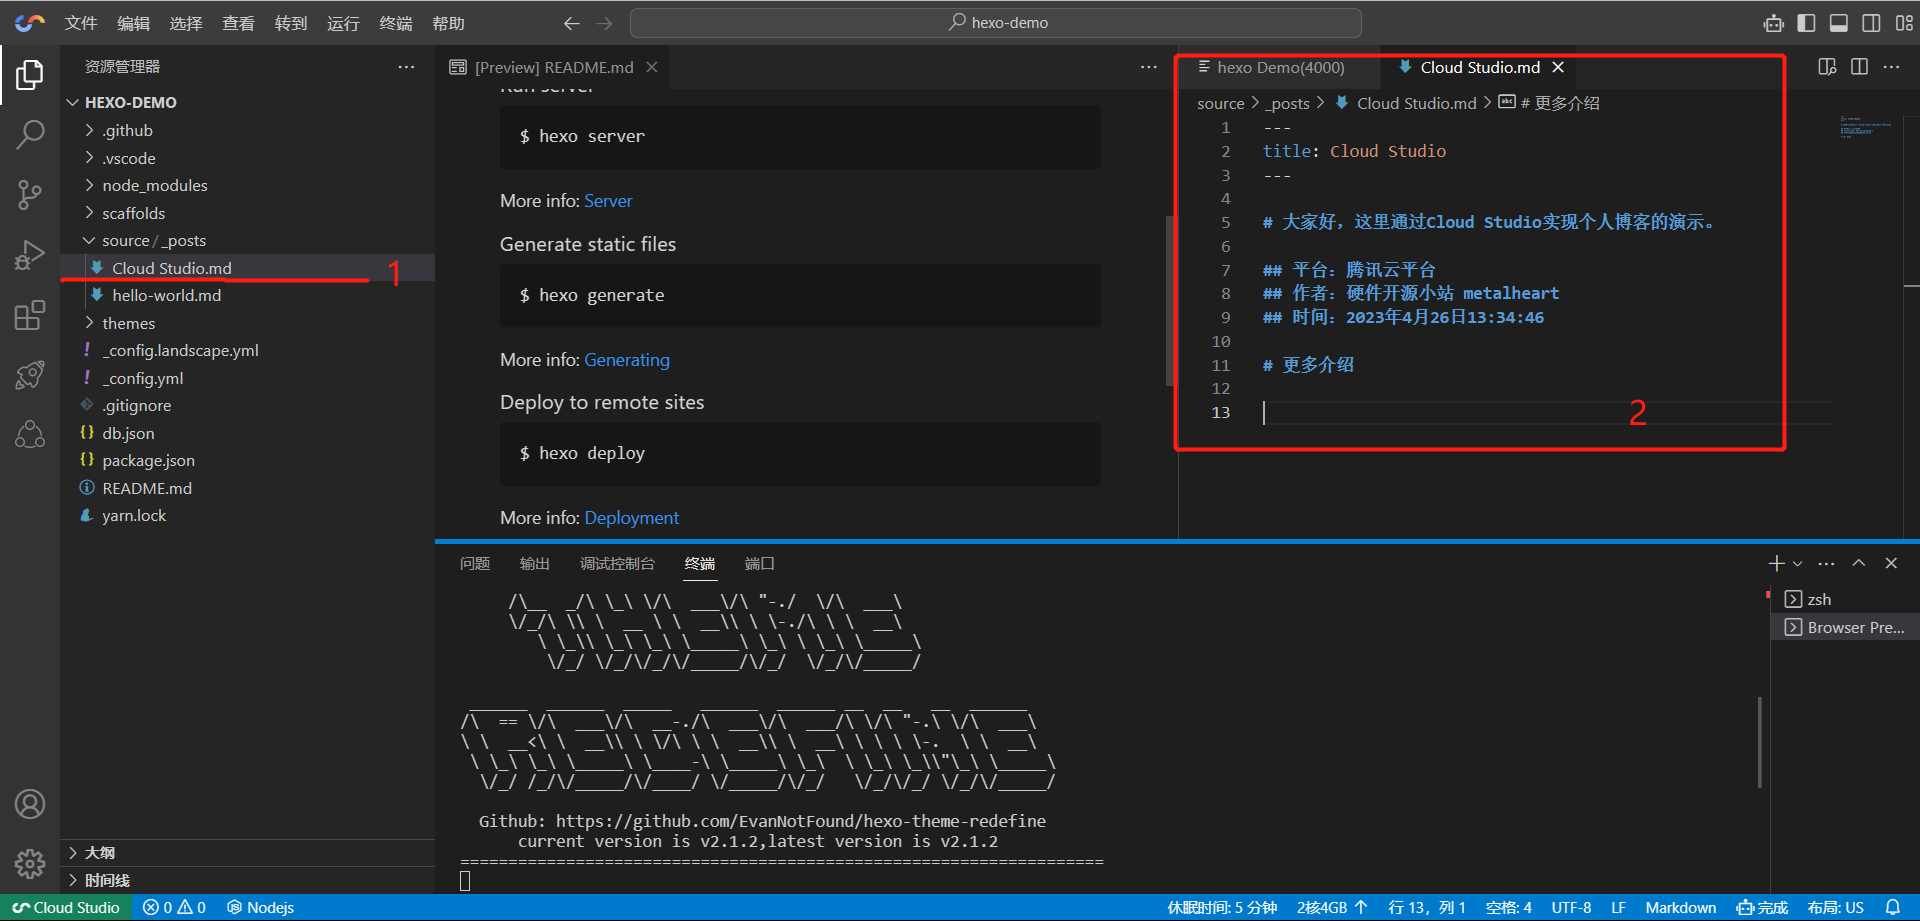Open customize layout icon
This screenshot has width=1920, height=921.
pos(1904,23)
